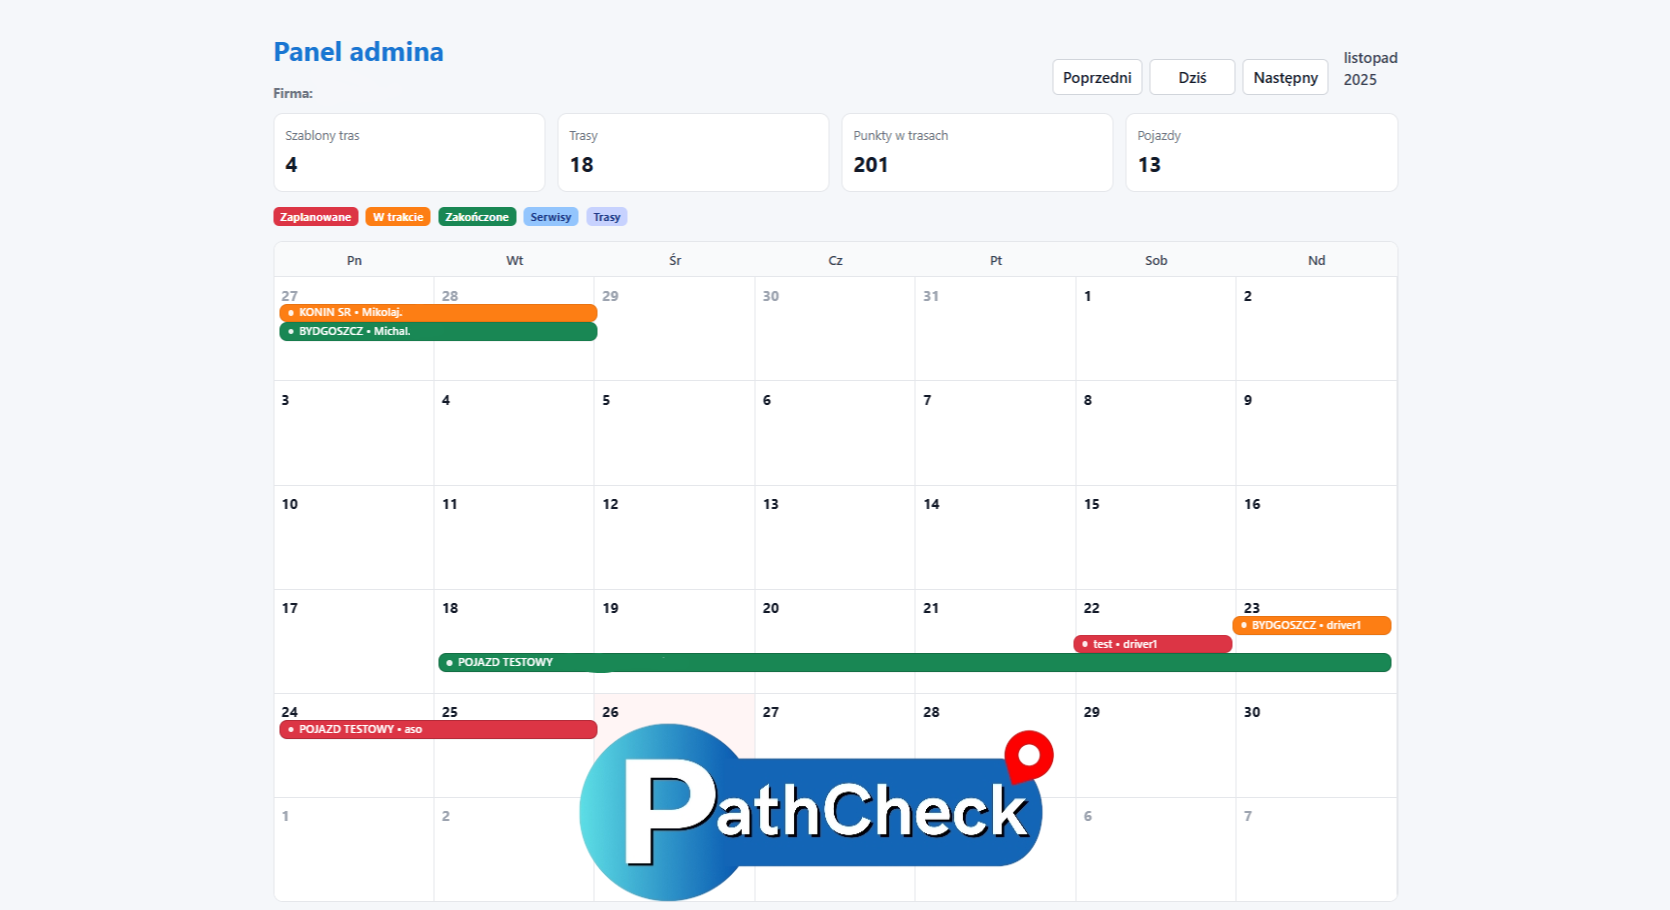Image resolution: width=1670 pixels, height=910 pixels.
Task: Open the test driver1 event
Action: [1152, 644]
